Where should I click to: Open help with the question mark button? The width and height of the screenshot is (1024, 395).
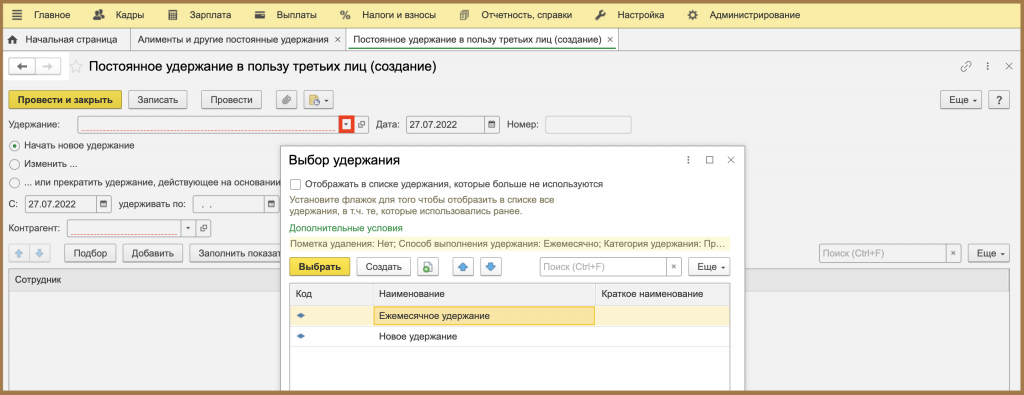999,100
